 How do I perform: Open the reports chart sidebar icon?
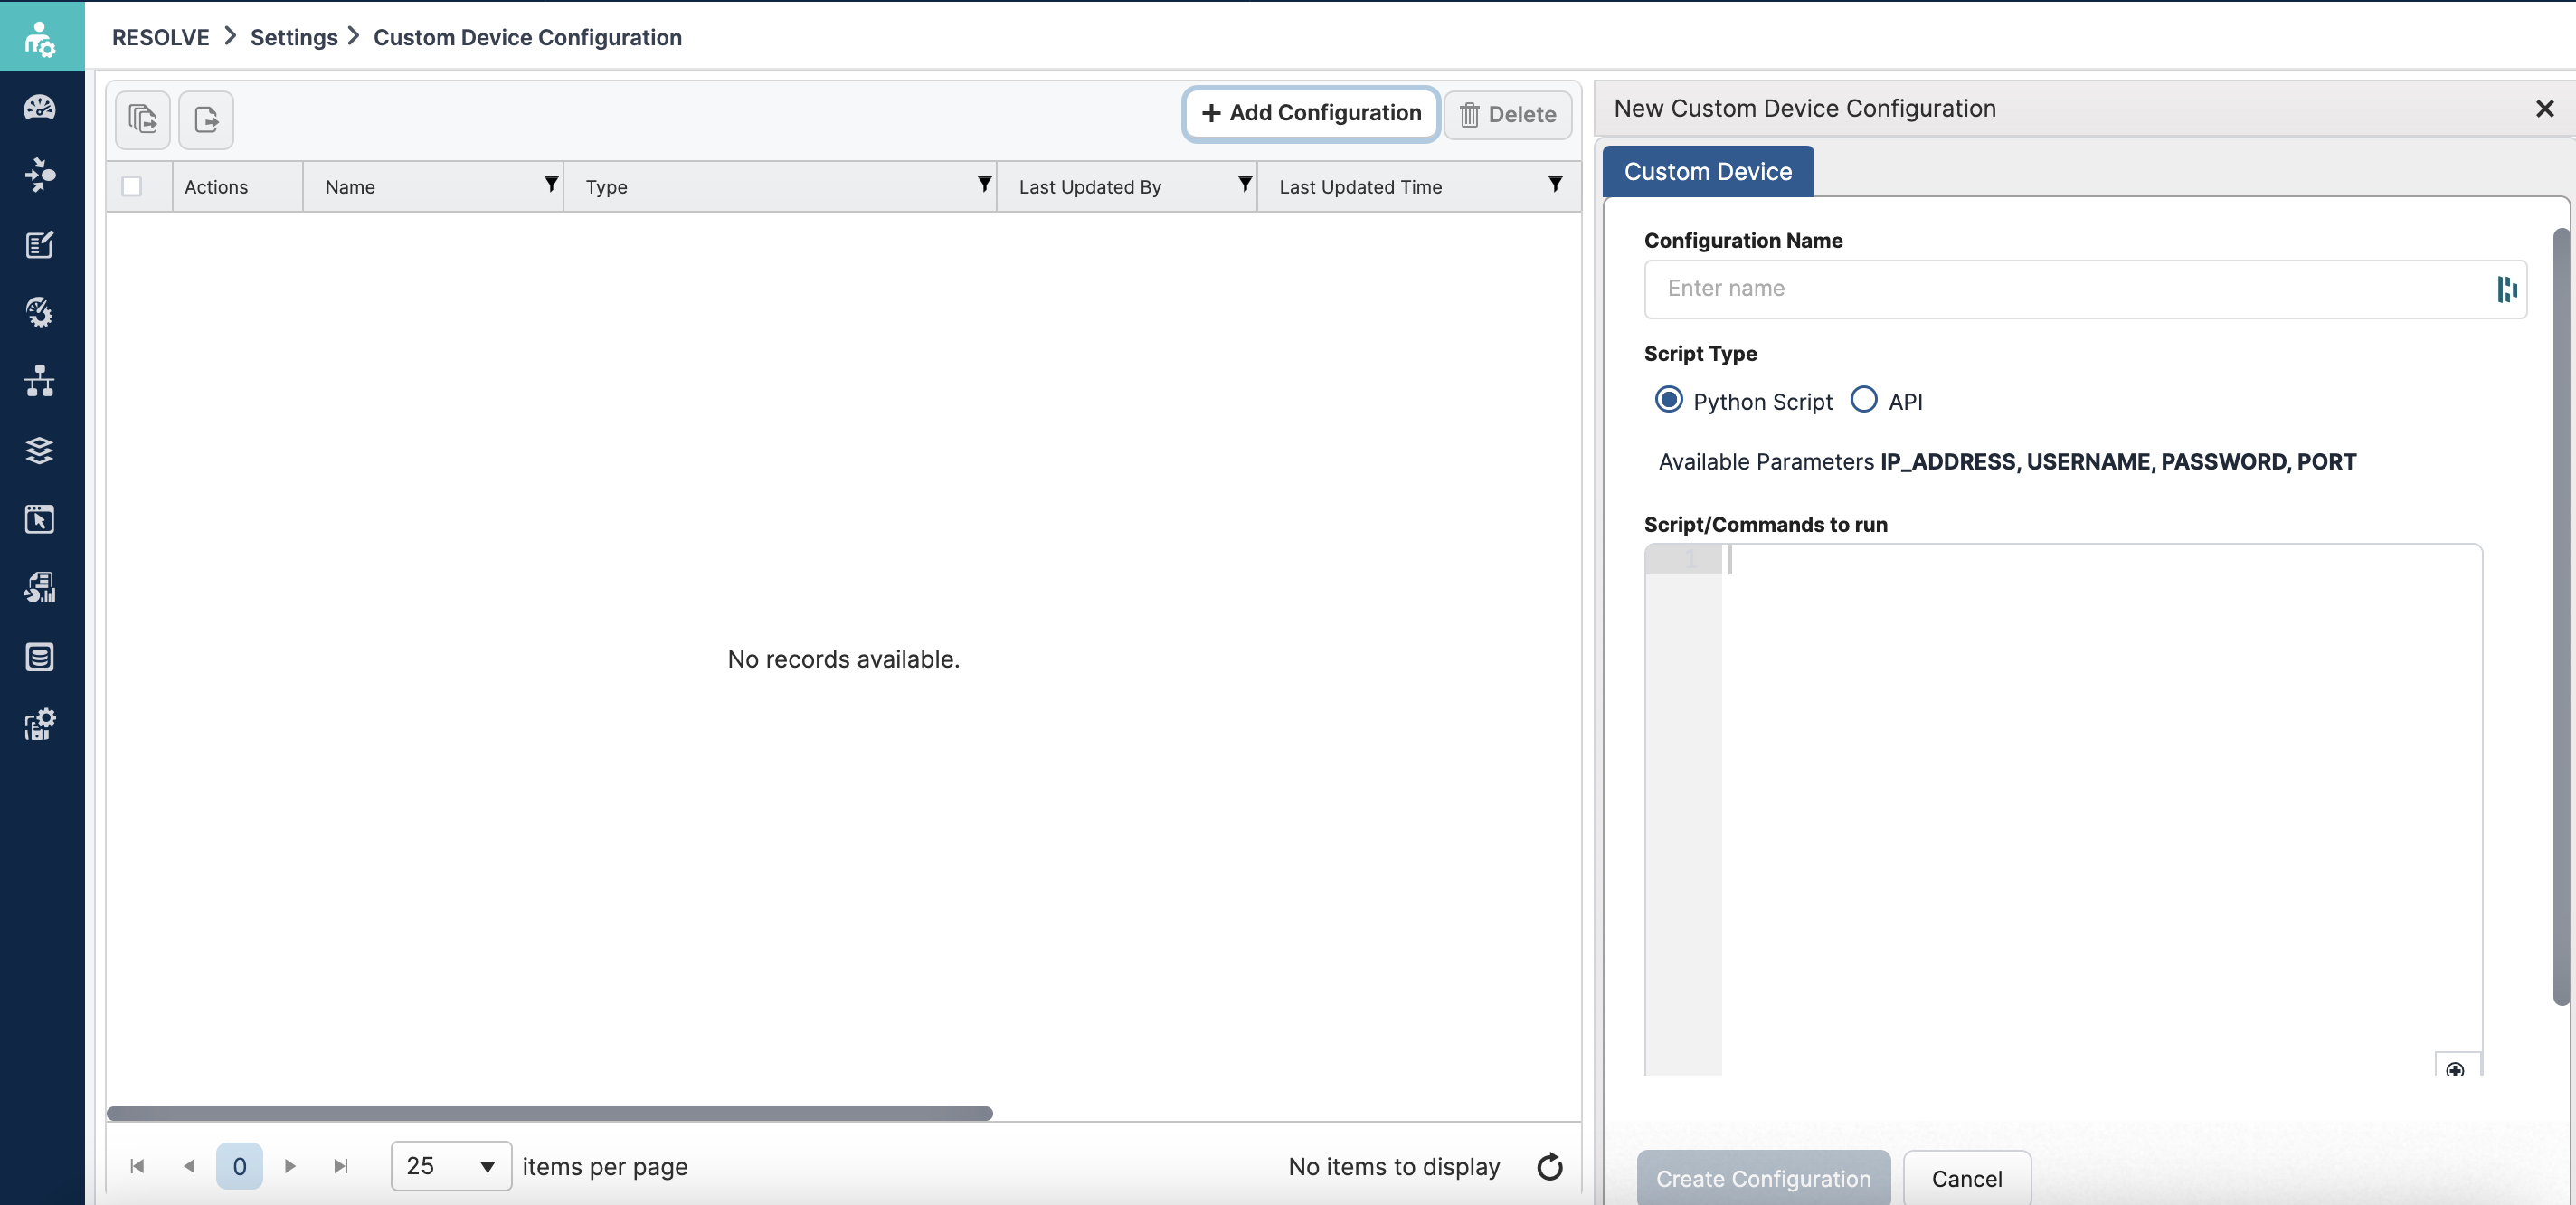pyautogui.click(x=40, y=587)
